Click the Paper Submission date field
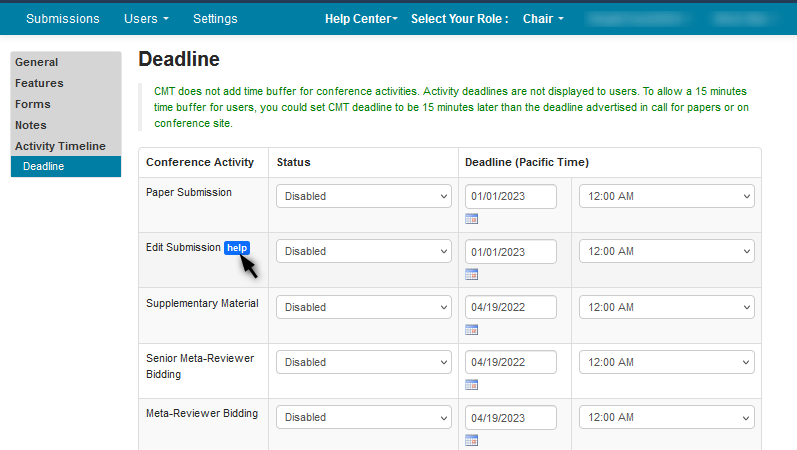The height and width of the screenshot is (450, 797). [510, 196]
